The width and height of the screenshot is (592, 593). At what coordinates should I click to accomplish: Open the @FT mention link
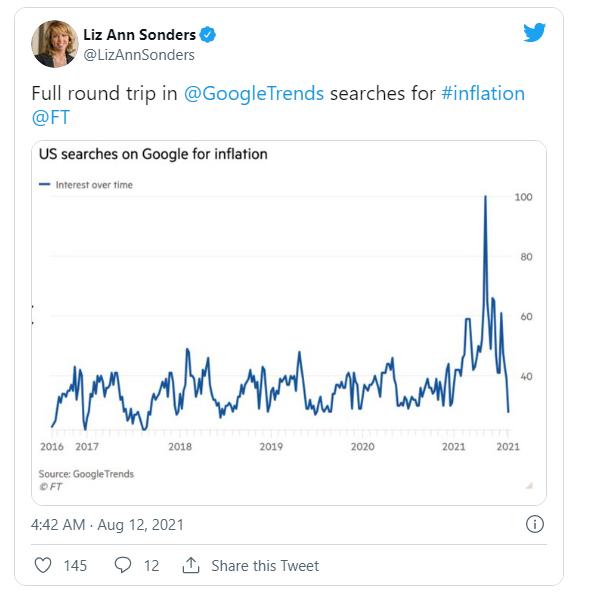tap(51, 117)
